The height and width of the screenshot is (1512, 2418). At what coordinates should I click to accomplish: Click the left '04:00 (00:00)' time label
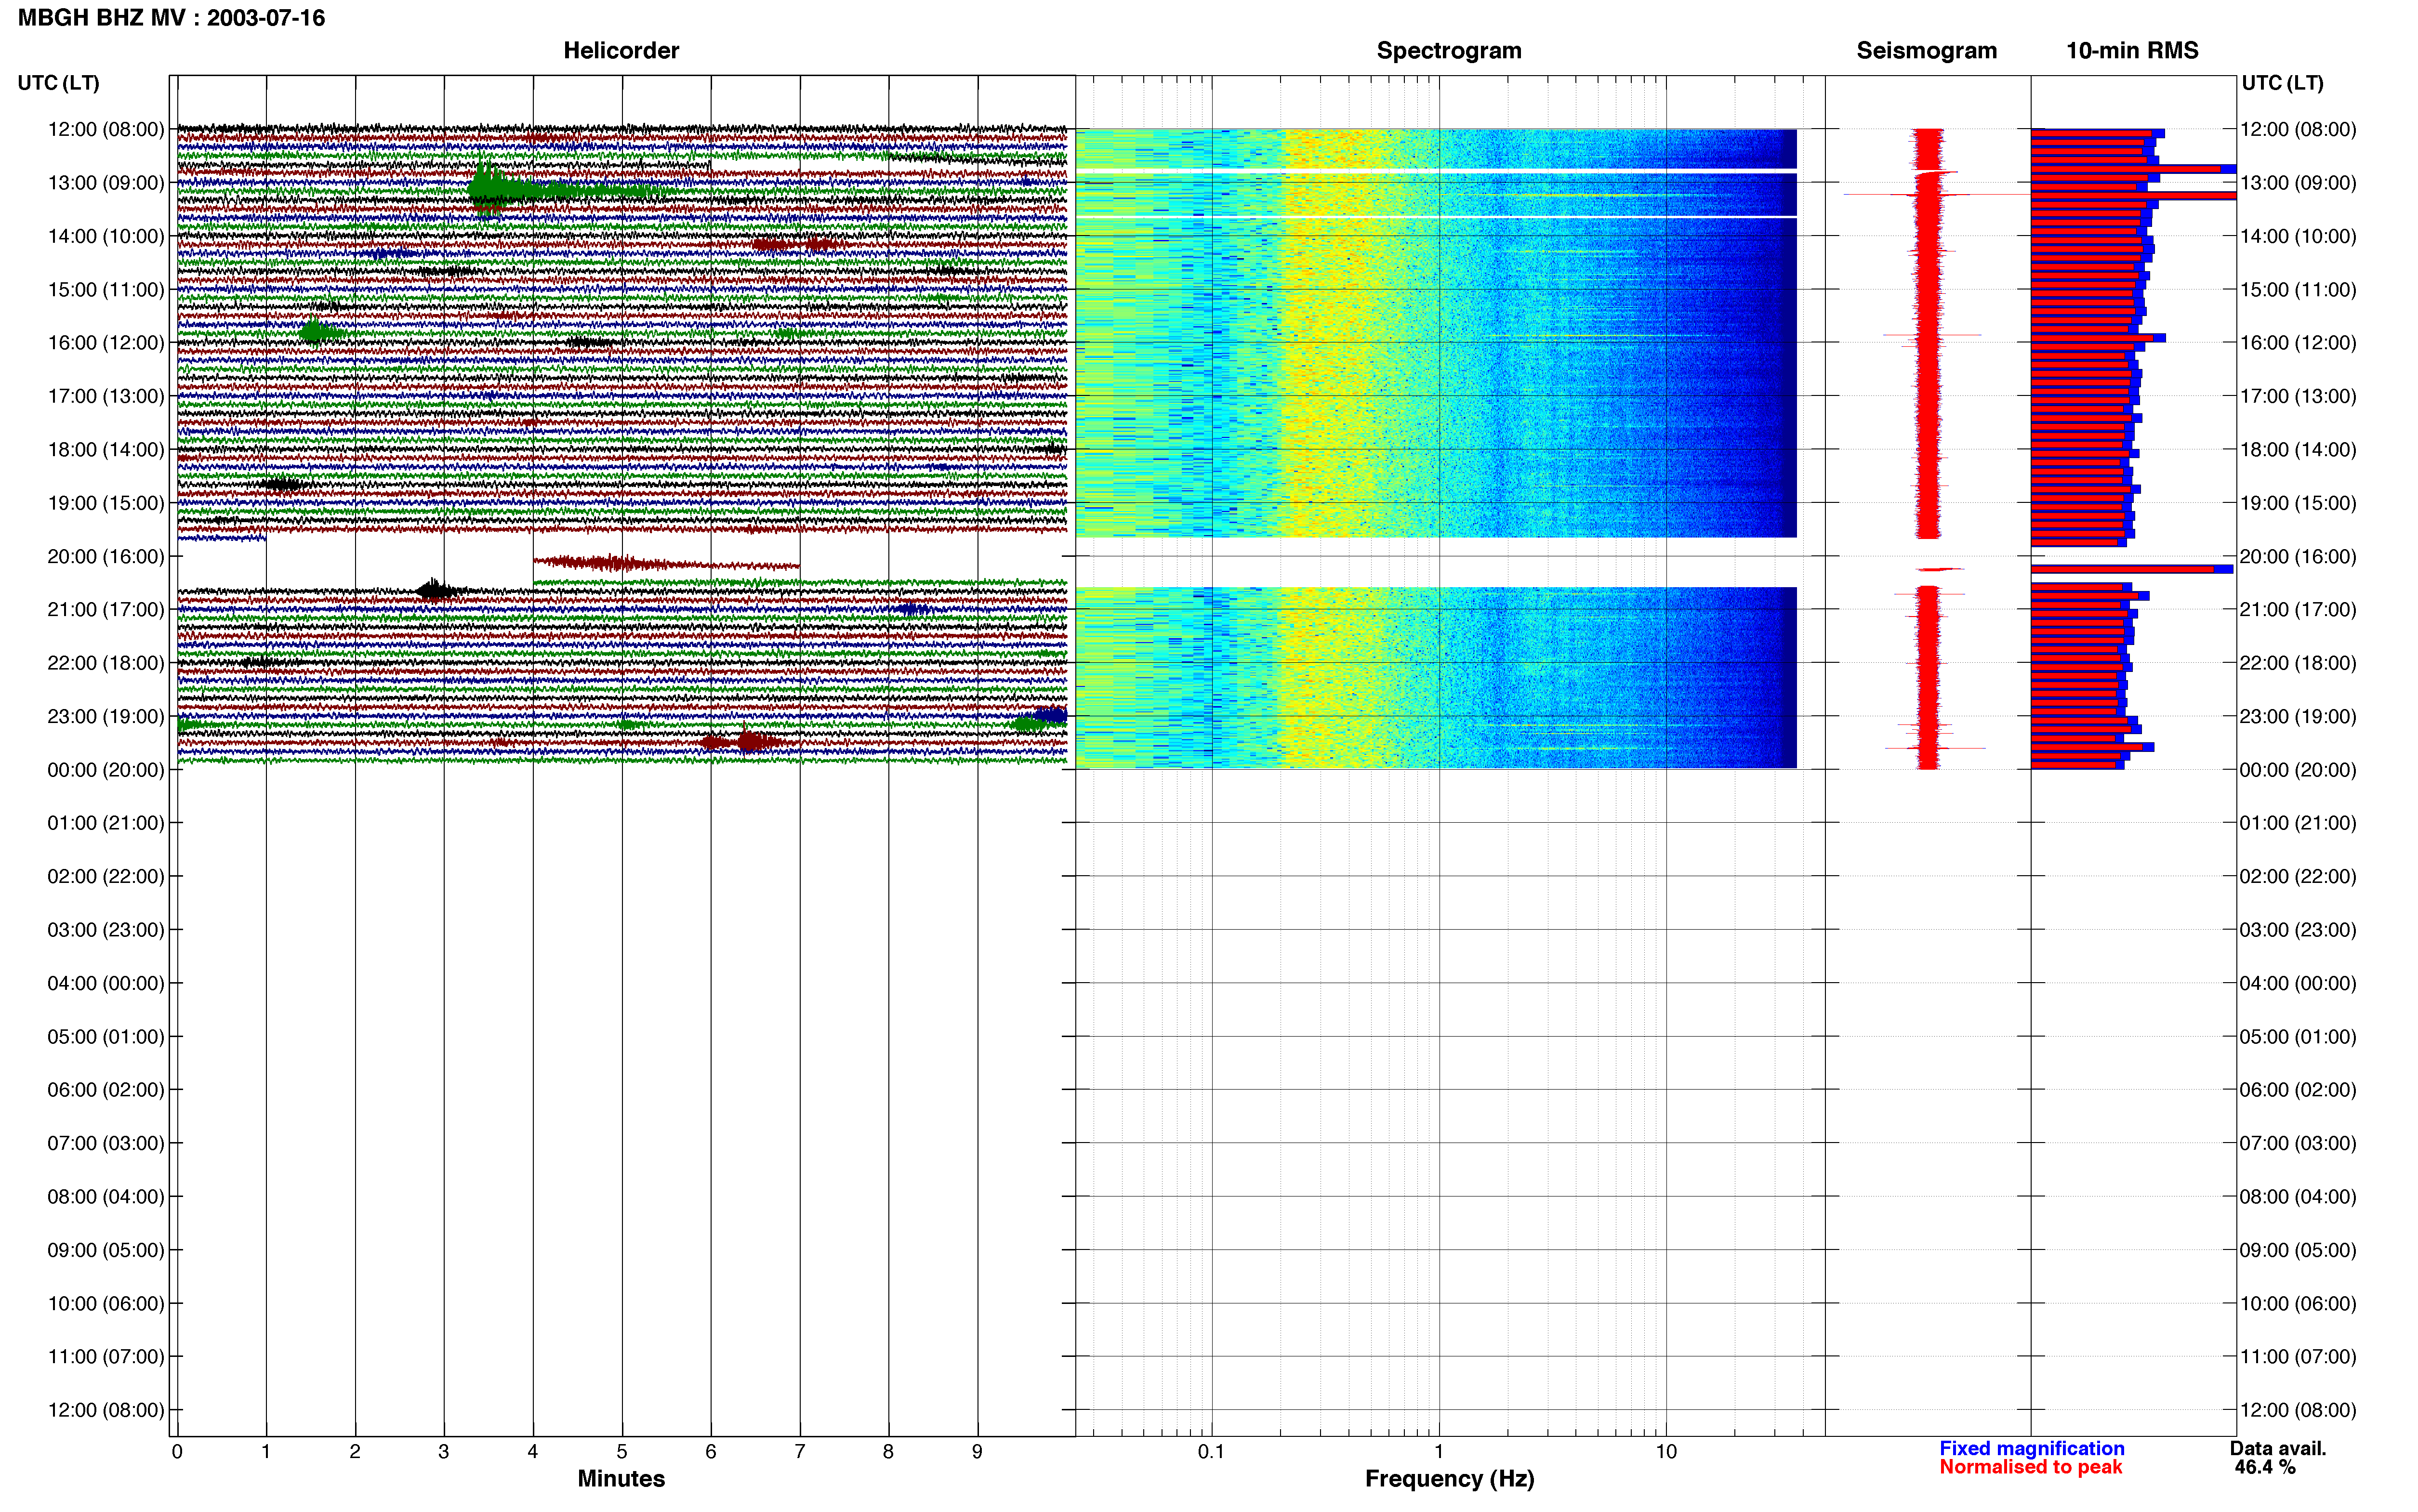tap(106, 983)
